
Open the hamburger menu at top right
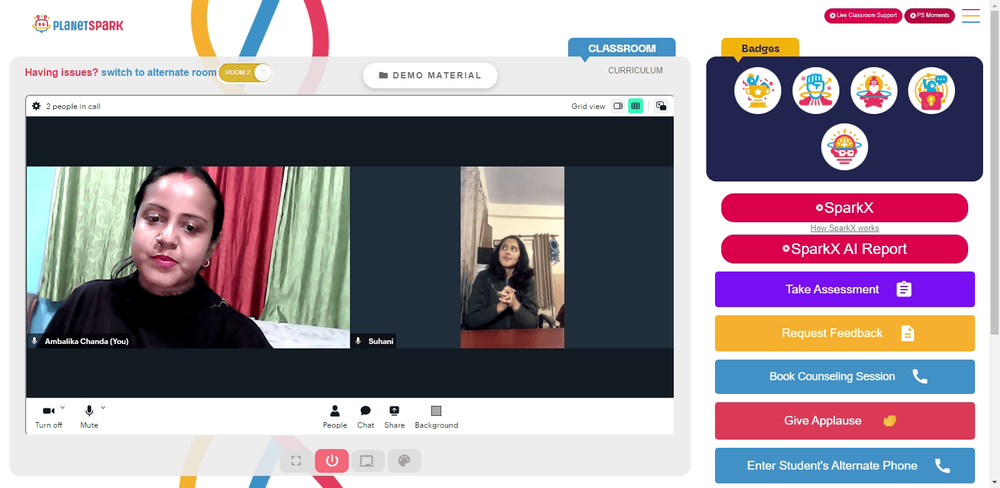coord(971,15)
